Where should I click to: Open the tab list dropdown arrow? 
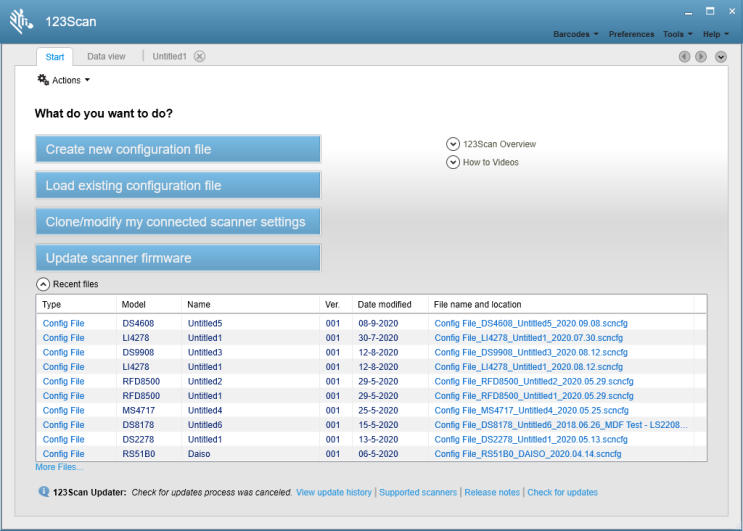(x=721, y=57)
